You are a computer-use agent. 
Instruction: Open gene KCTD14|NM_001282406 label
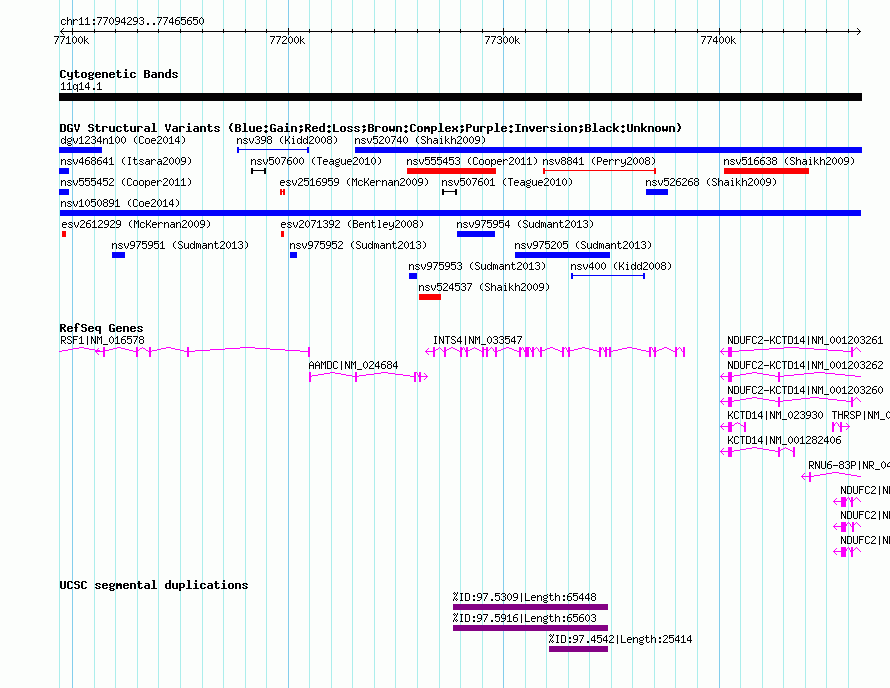point(784,440)
